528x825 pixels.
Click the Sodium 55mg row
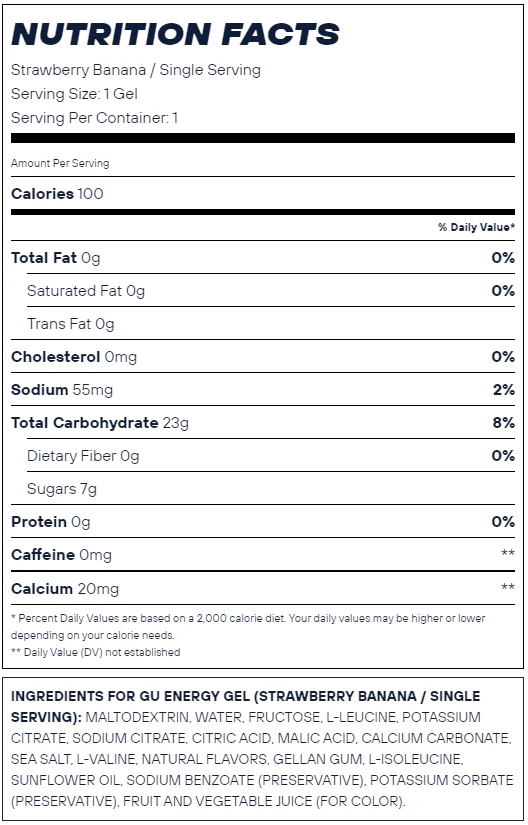click(x=263, y=390)
